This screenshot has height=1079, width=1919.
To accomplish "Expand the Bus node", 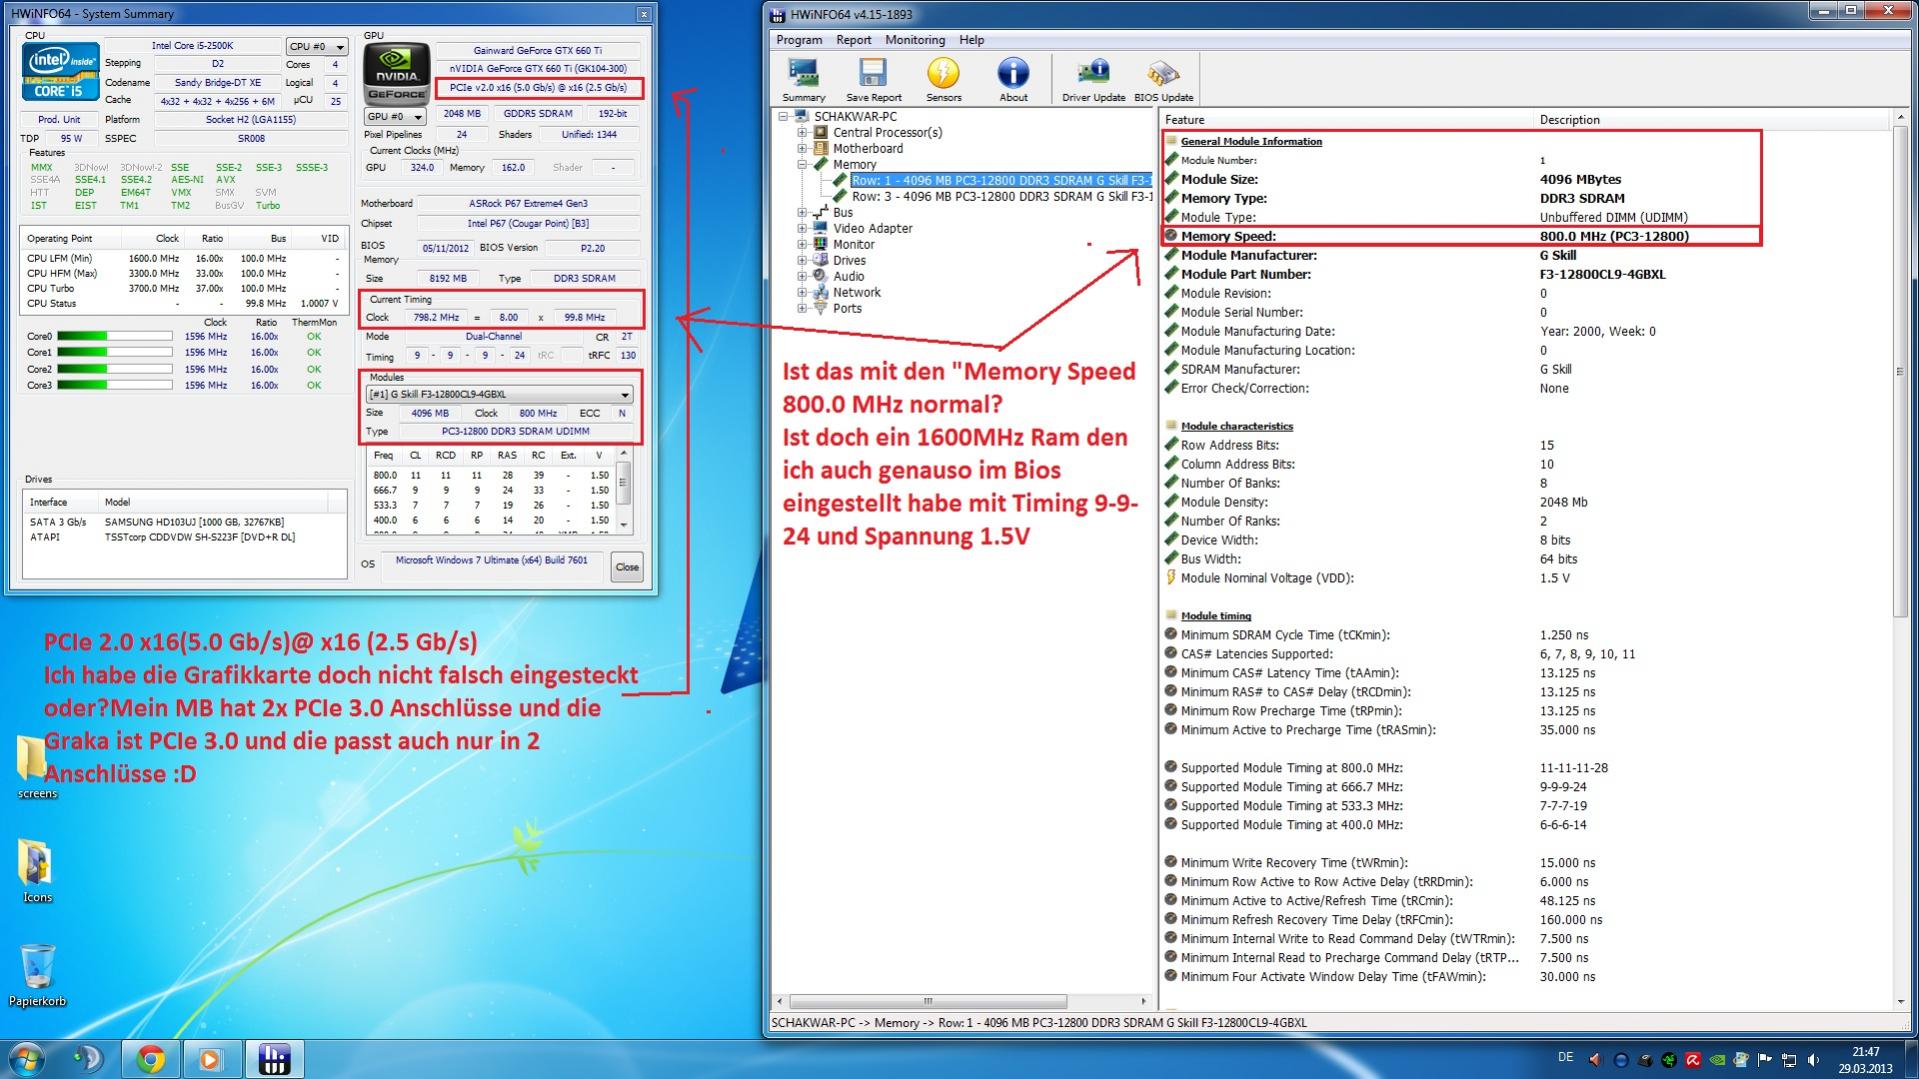I will click(x=802, y=212).
